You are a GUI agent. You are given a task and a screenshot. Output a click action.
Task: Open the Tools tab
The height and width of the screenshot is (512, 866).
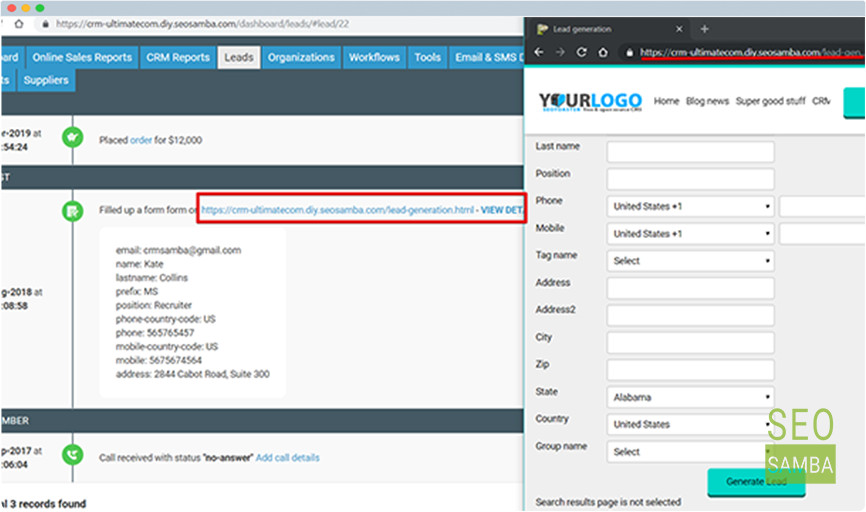[x=427, y=57]
